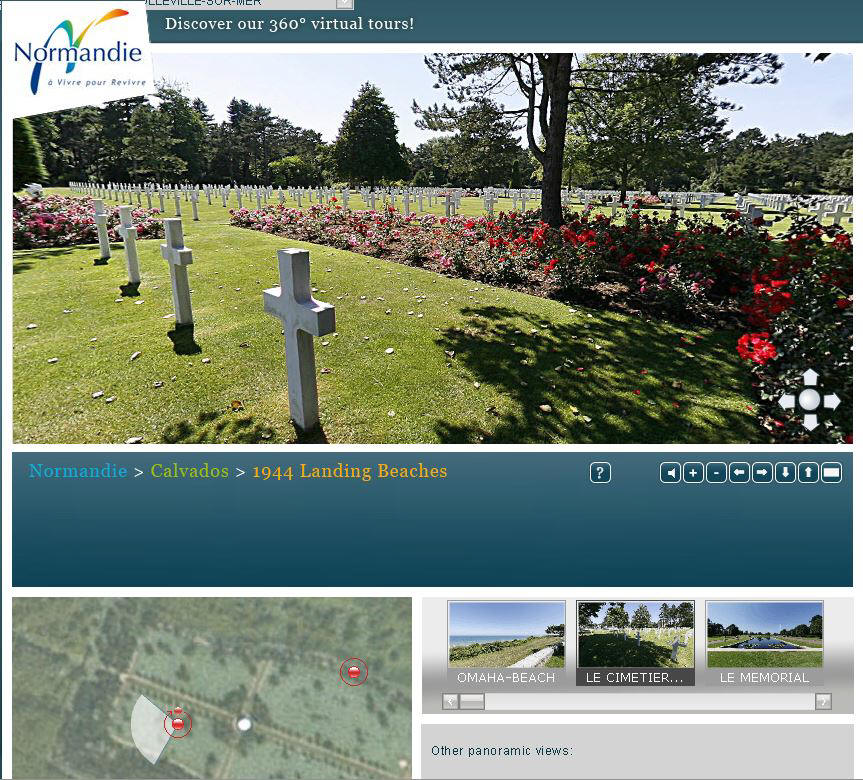Click the thumbnail strip's right scroll arrow
Image resolution: width=863 pixels, height=780 pixels.
pyautogui.click(x=823, y=701)
